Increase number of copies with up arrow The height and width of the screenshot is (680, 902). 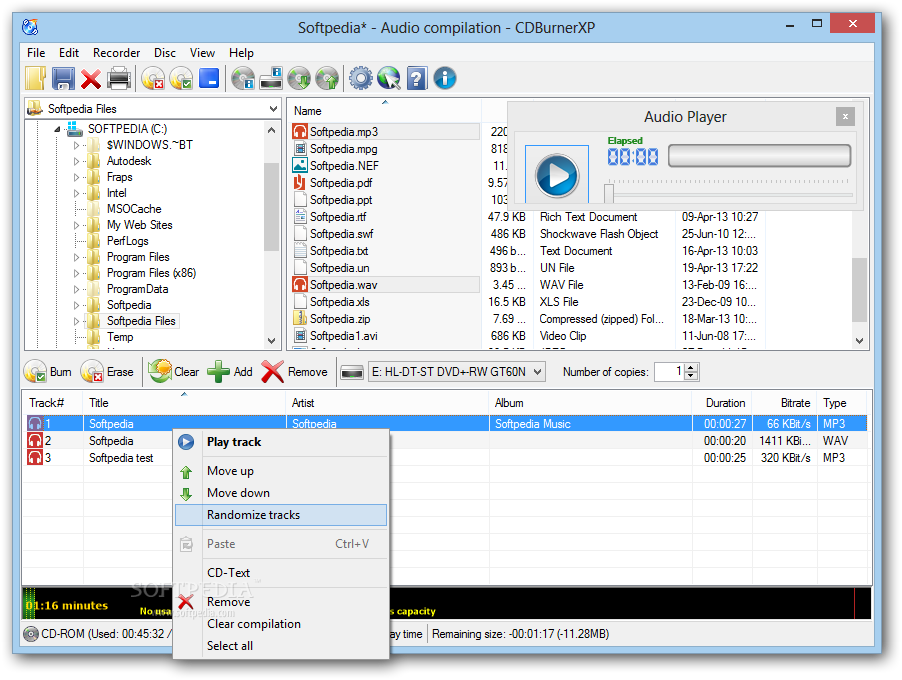[691, 368]
